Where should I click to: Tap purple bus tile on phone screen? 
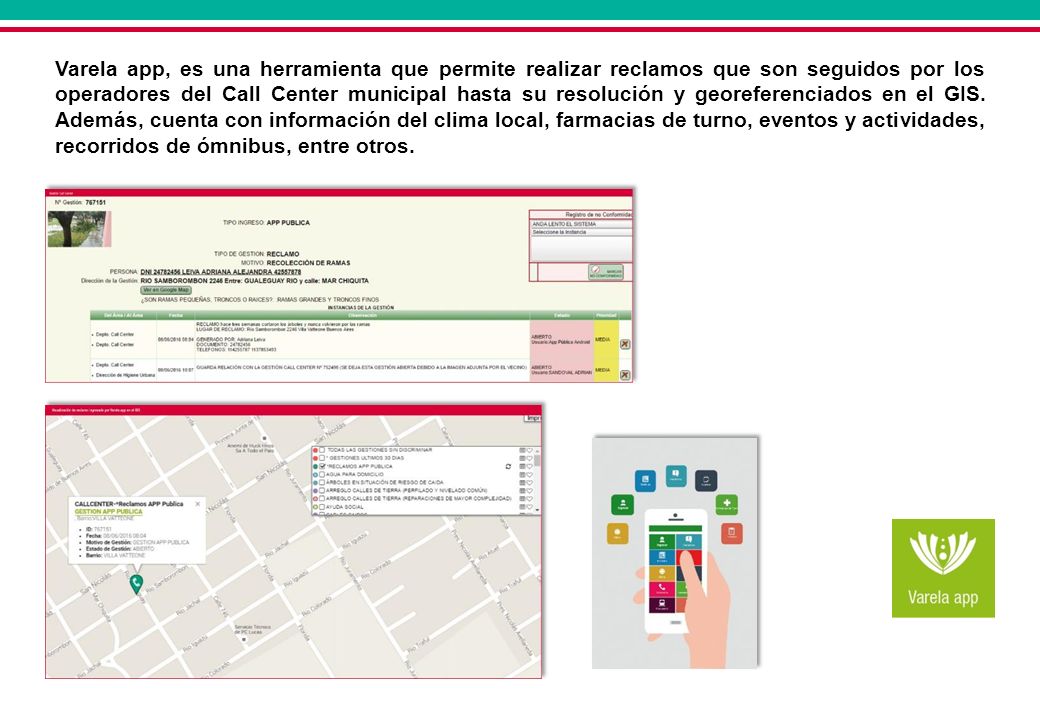[661, 605]
